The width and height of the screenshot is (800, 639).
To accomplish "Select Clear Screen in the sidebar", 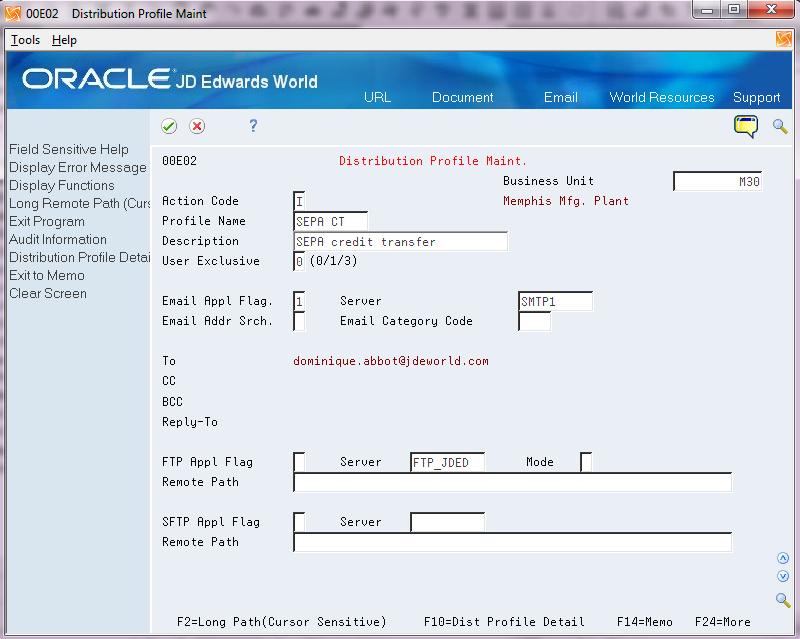I will point(48,293).
